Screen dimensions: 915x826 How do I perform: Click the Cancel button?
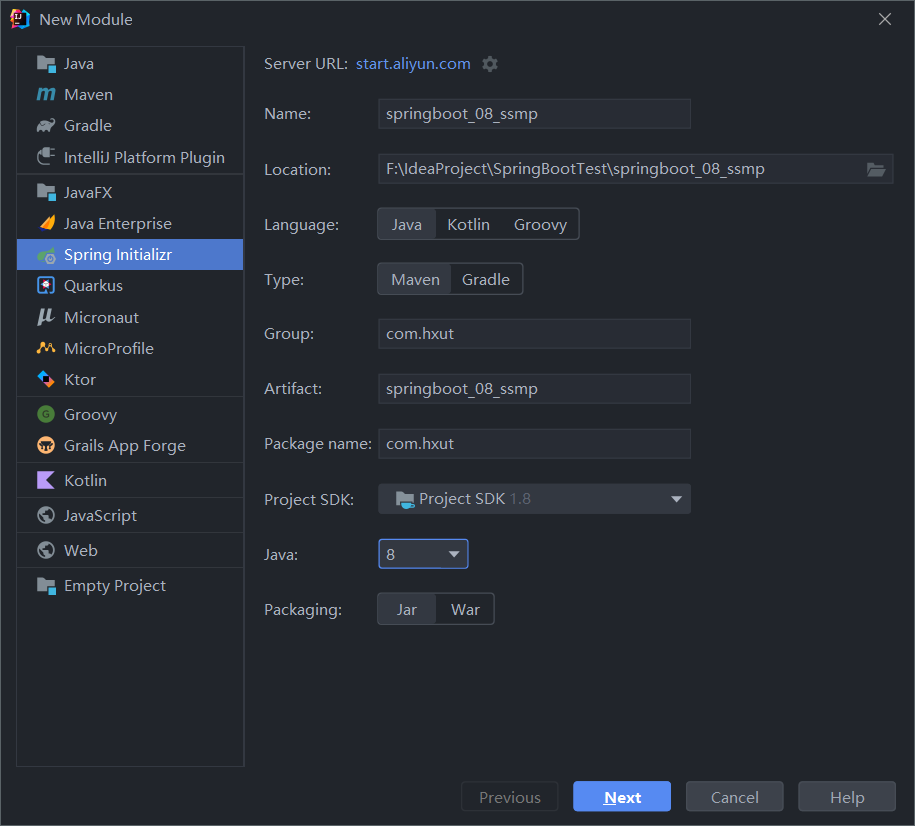coord(734,797)
